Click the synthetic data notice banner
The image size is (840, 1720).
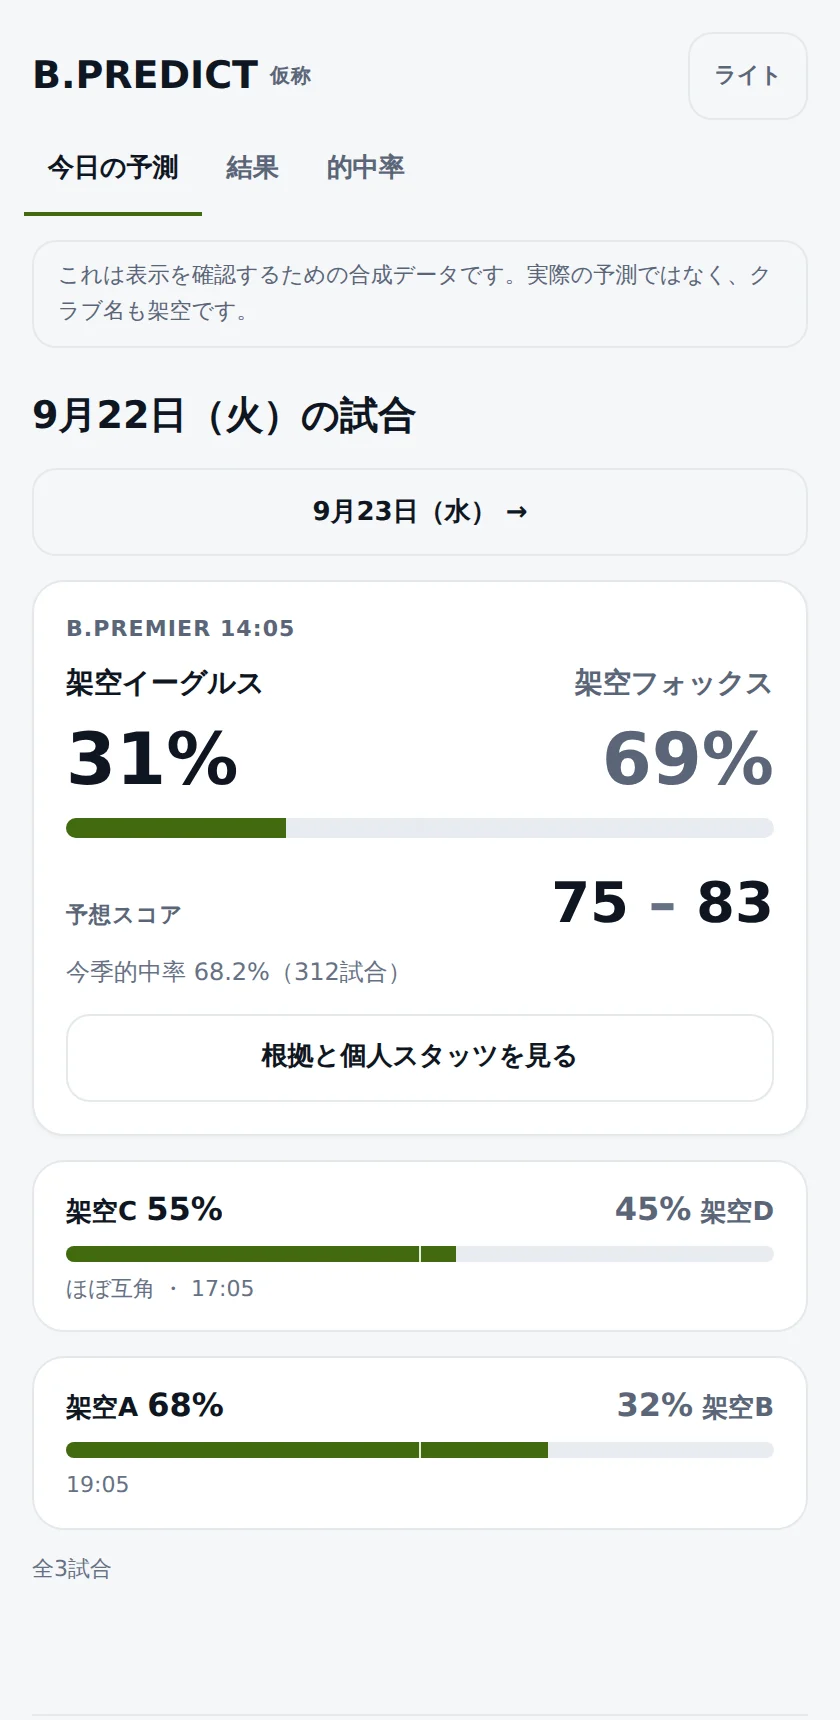point(420,294)
